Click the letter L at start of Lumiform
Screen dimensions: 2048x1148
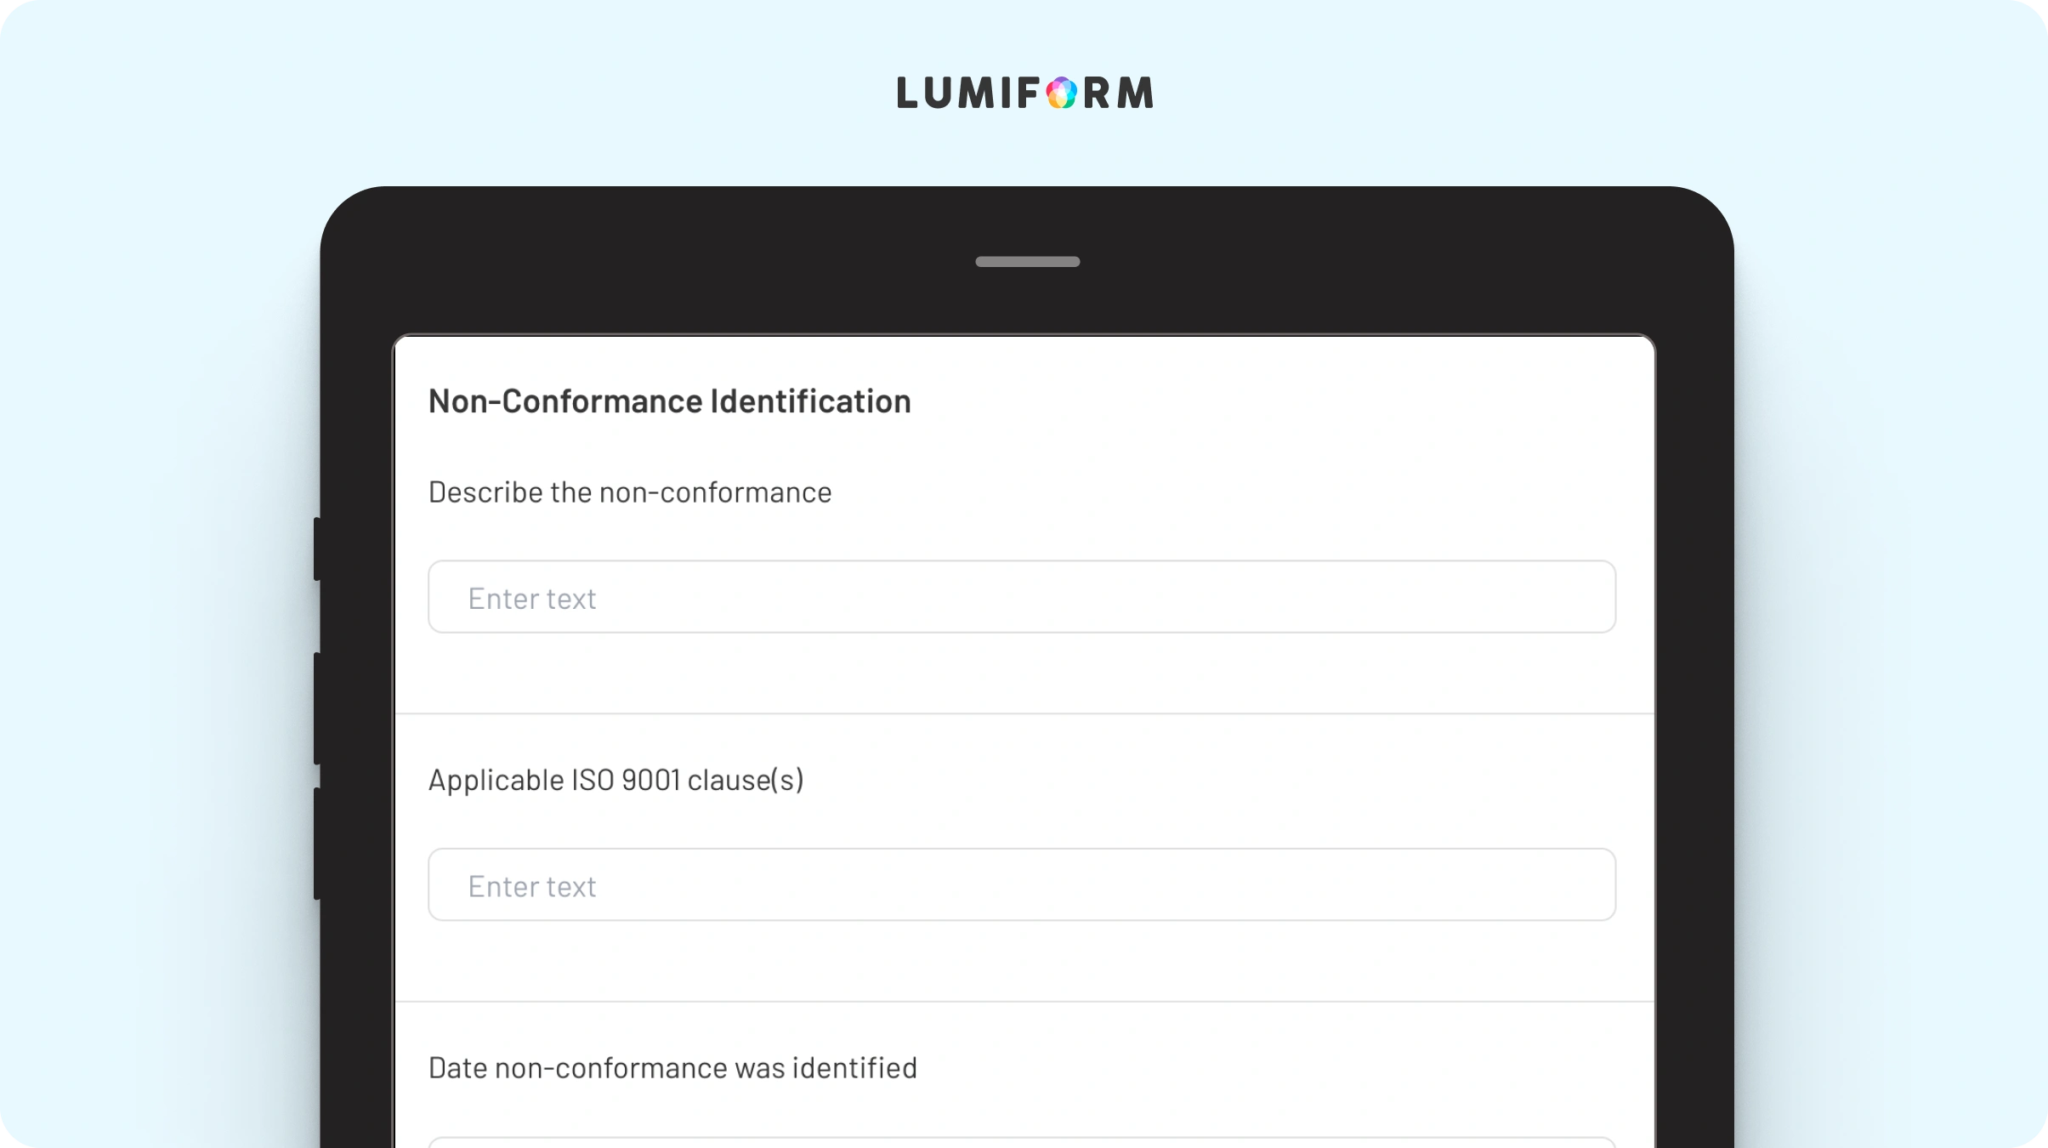907,93
